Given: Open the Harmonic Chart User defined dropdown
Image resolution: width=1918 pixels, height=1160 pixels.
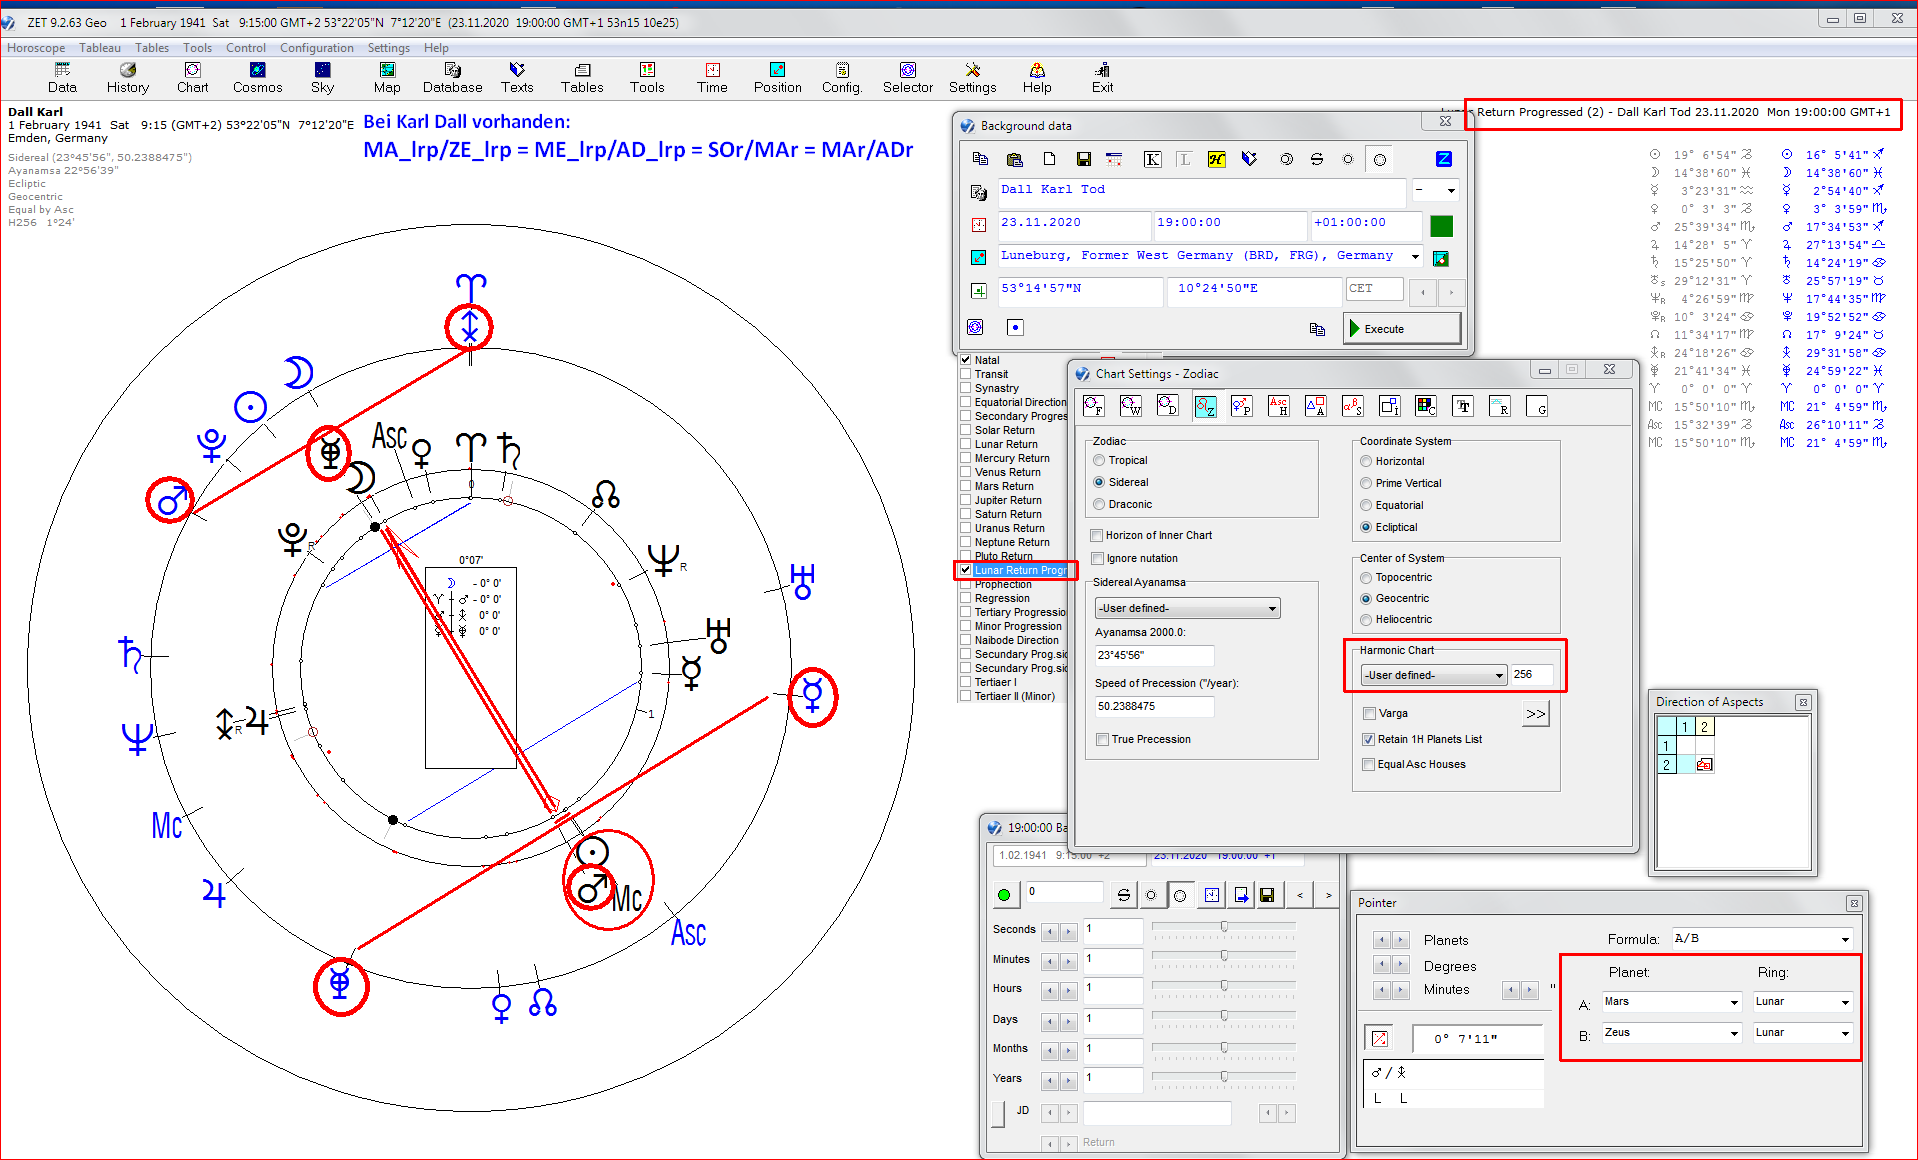Looking at the screenshot, I should coord(1433,675).
